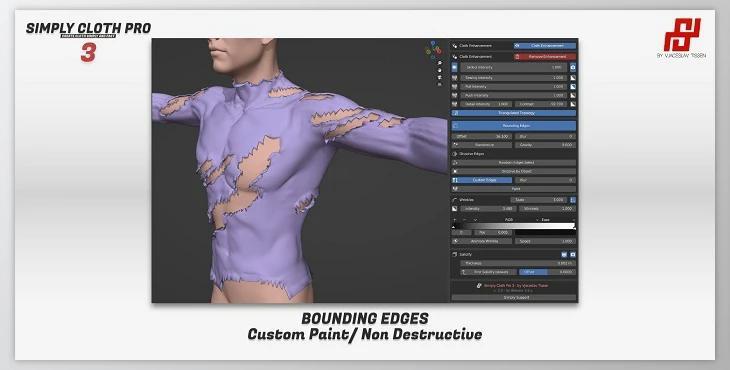Image resolution: width=730 pixels, height=370 pixels.
Task: Click the blue Offset field in Solidify
Action: [x=548, y=272]
